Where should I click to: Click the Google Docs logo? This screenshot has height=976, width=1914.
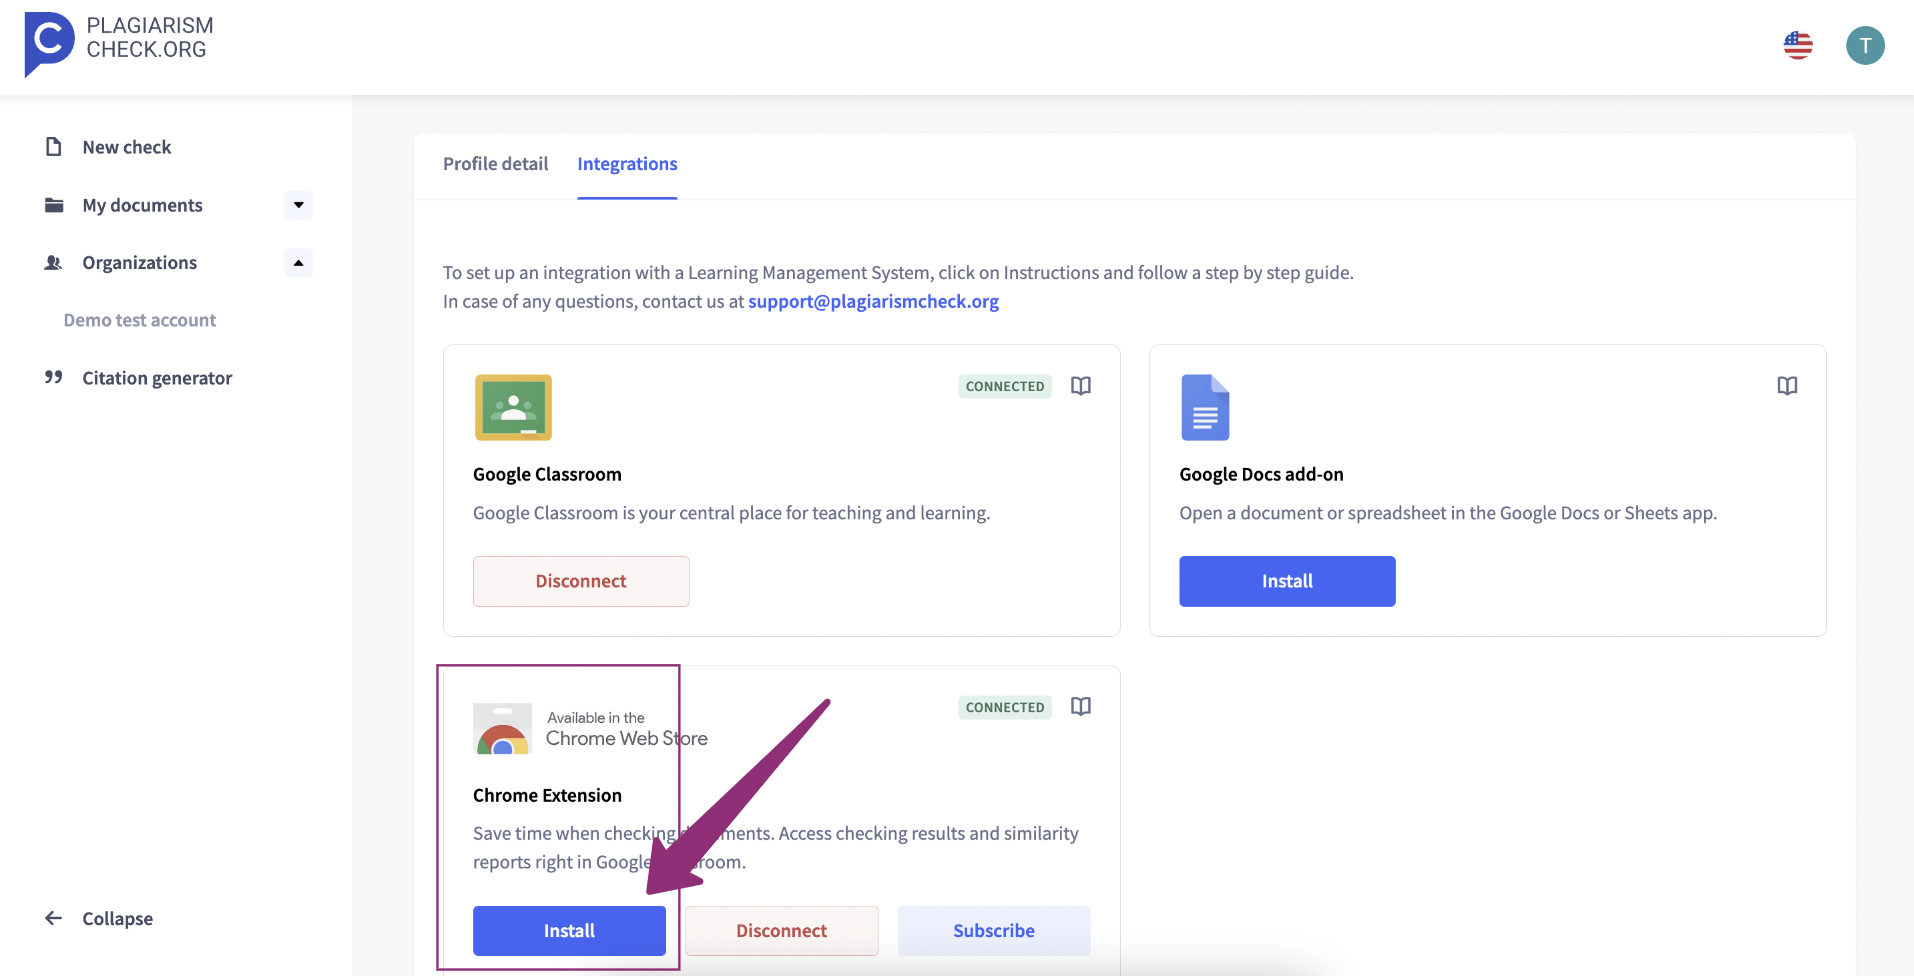(x=1205, y=407)
